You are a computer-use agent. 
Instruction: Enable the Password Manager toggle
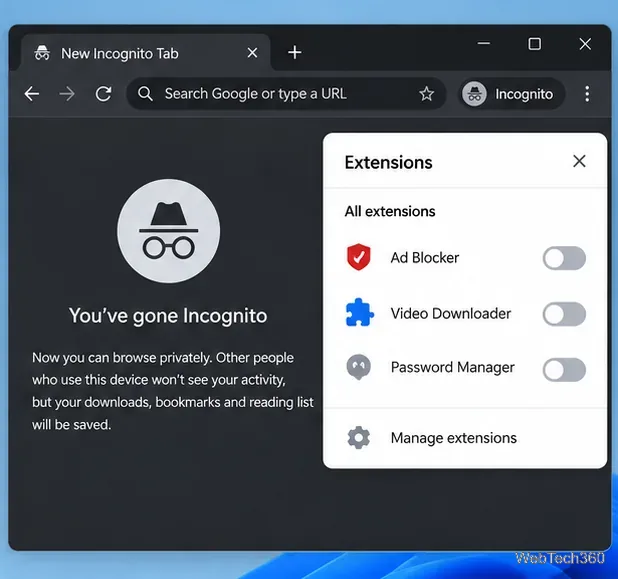tap(564, 369)
